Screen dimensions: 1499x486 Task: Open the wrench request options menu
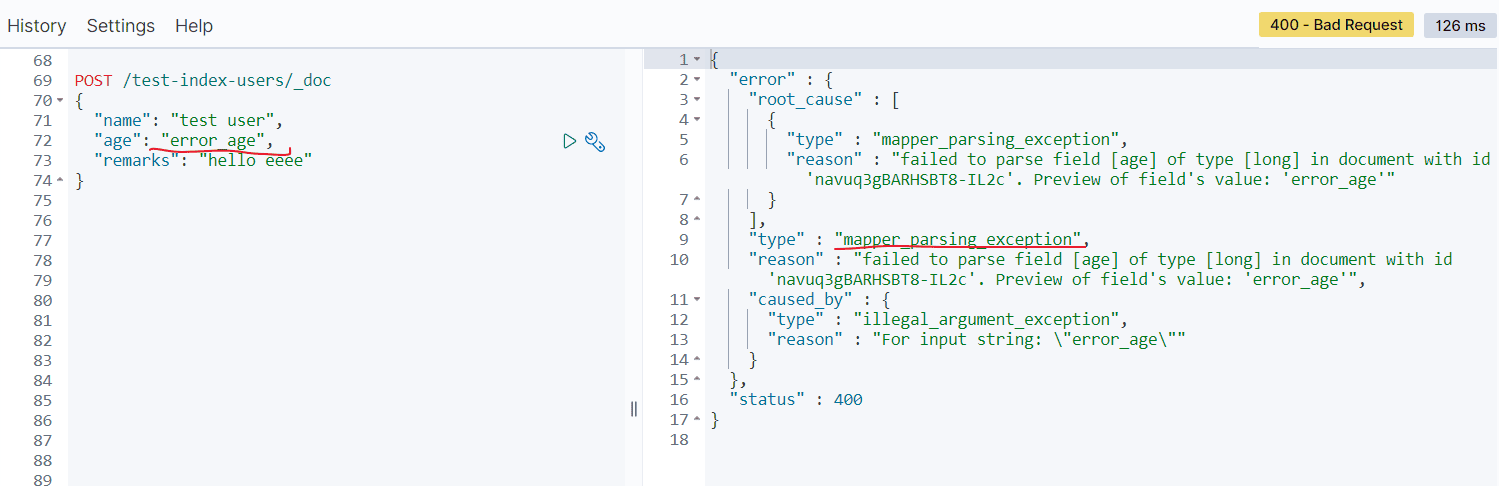[595, 142]
